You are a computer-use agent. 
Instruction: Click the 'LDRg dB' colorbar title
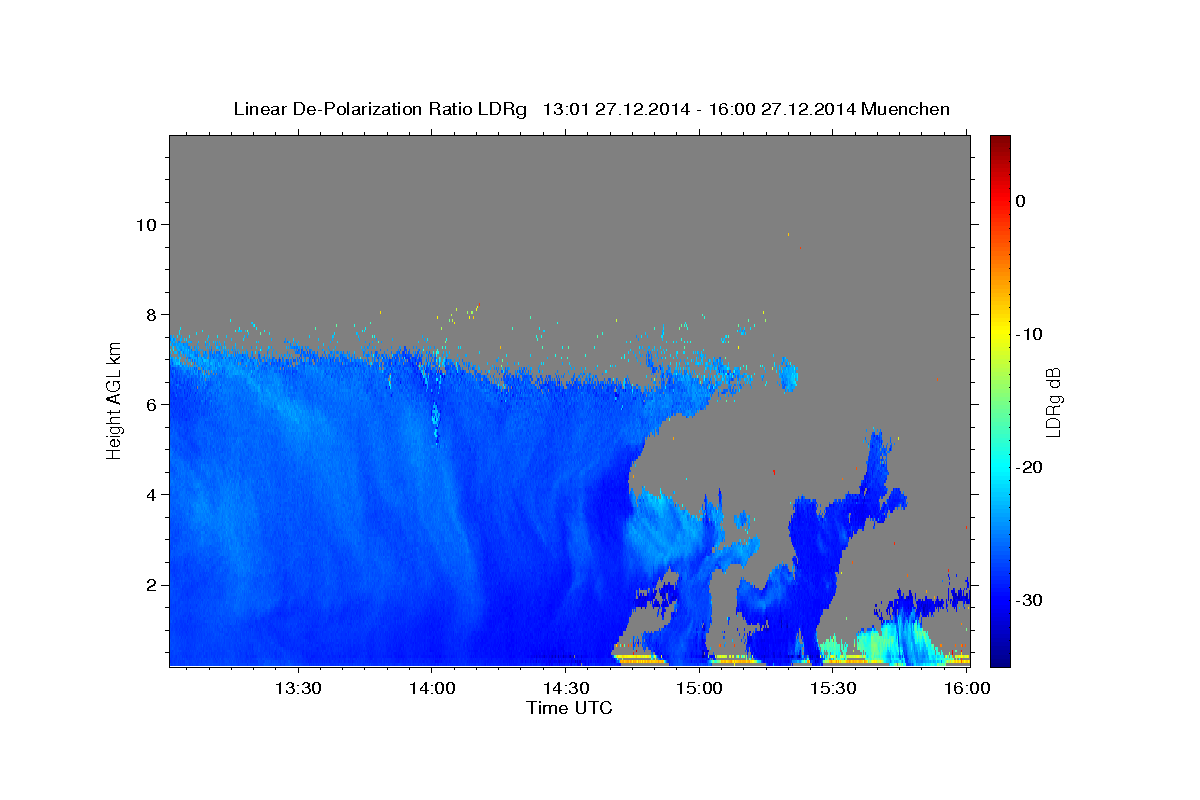click(1053, 402)
